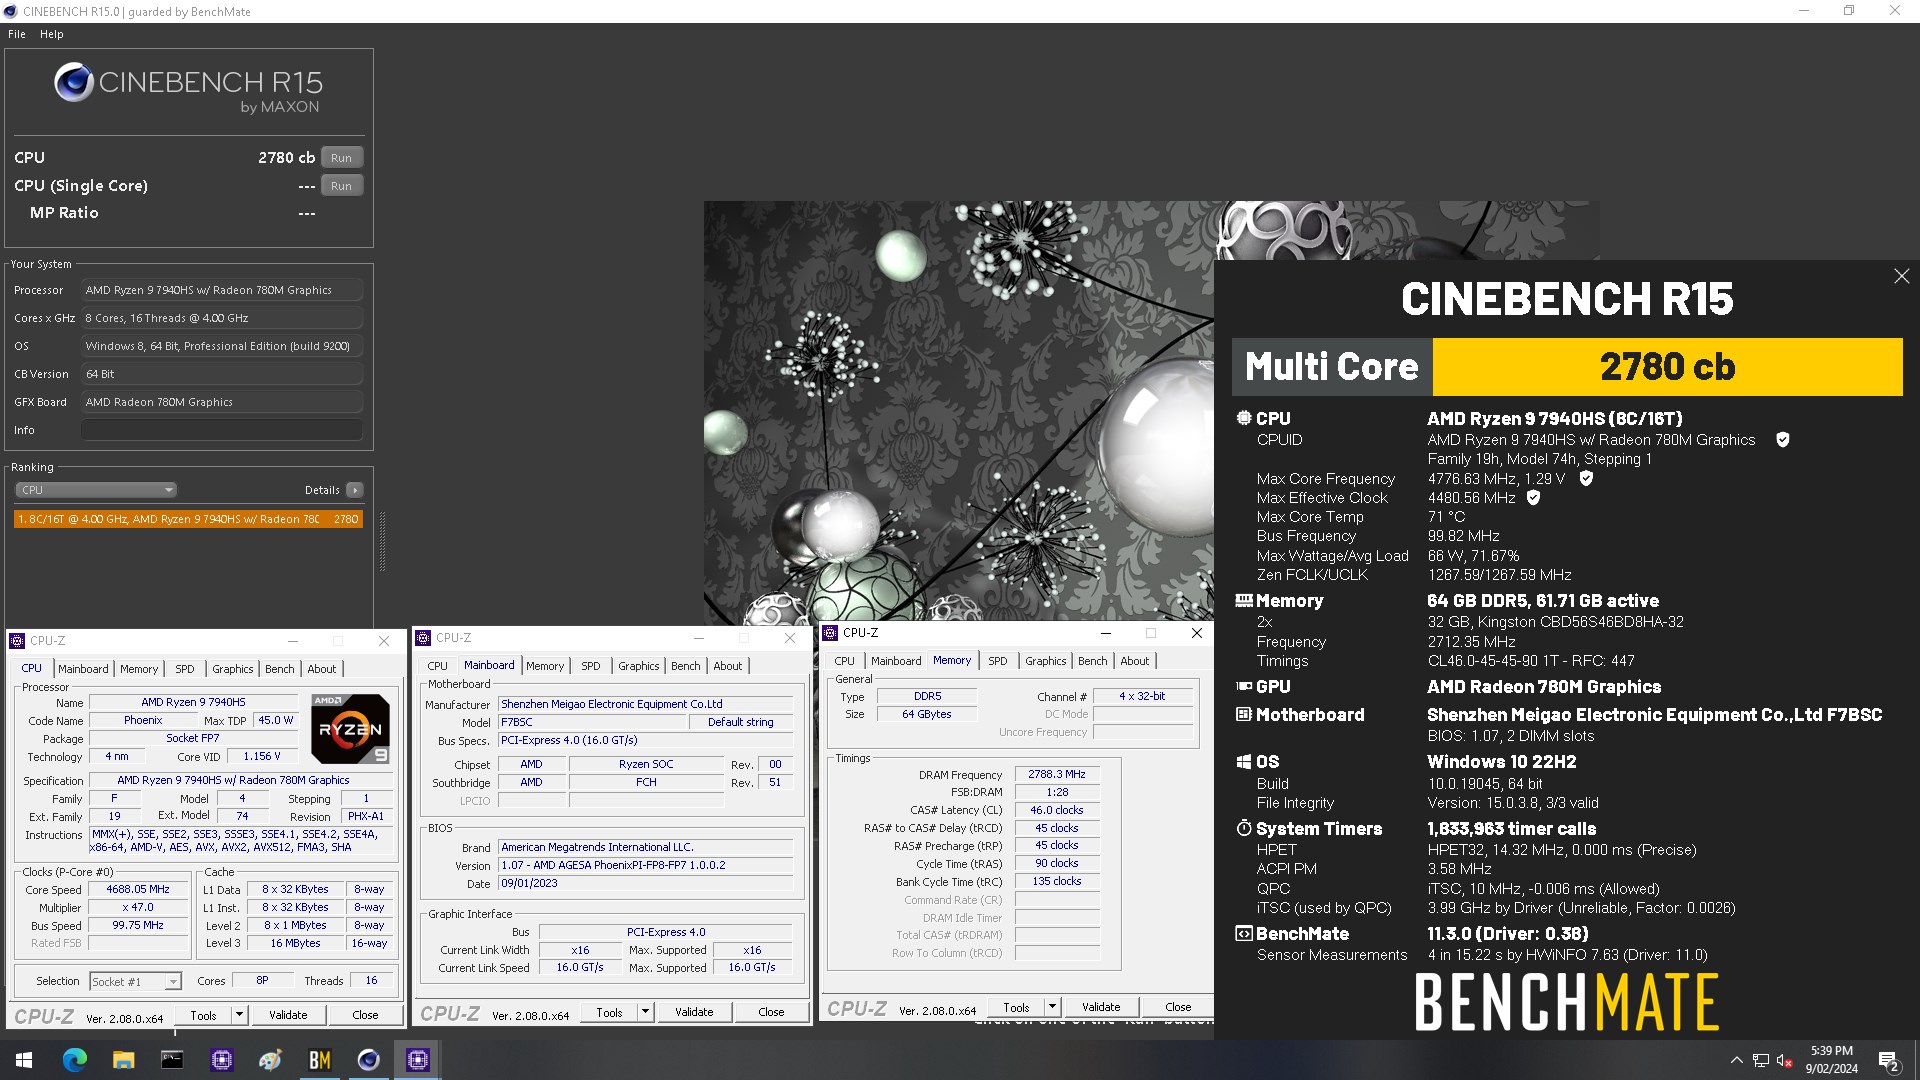1920x1080 pixels.
Task: Click the Windows logo icon beside OS heading
Action: point(1244,762)
